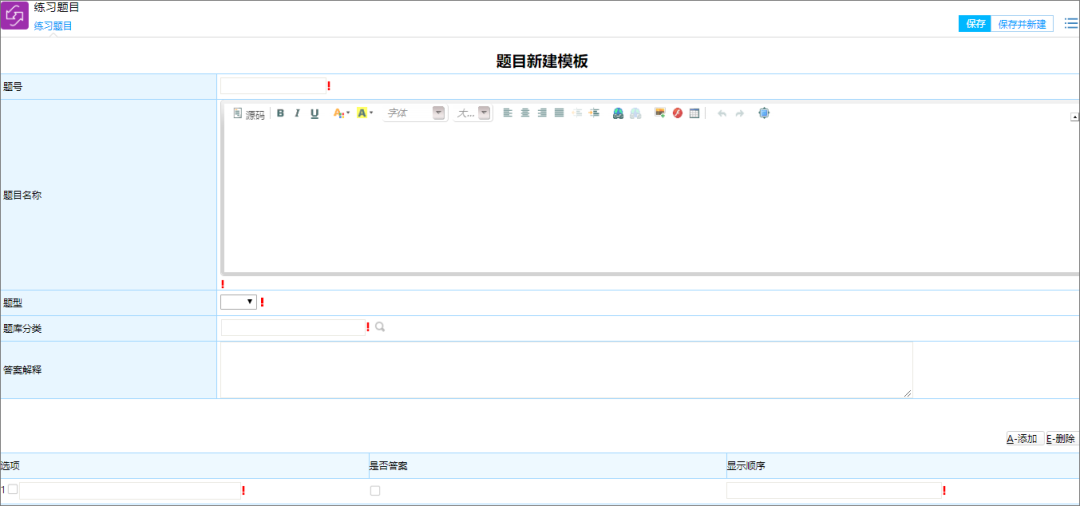Tick the row 1 selection checkbox
The height and width of the screenshot is (506, 1080).
(12, 489)
